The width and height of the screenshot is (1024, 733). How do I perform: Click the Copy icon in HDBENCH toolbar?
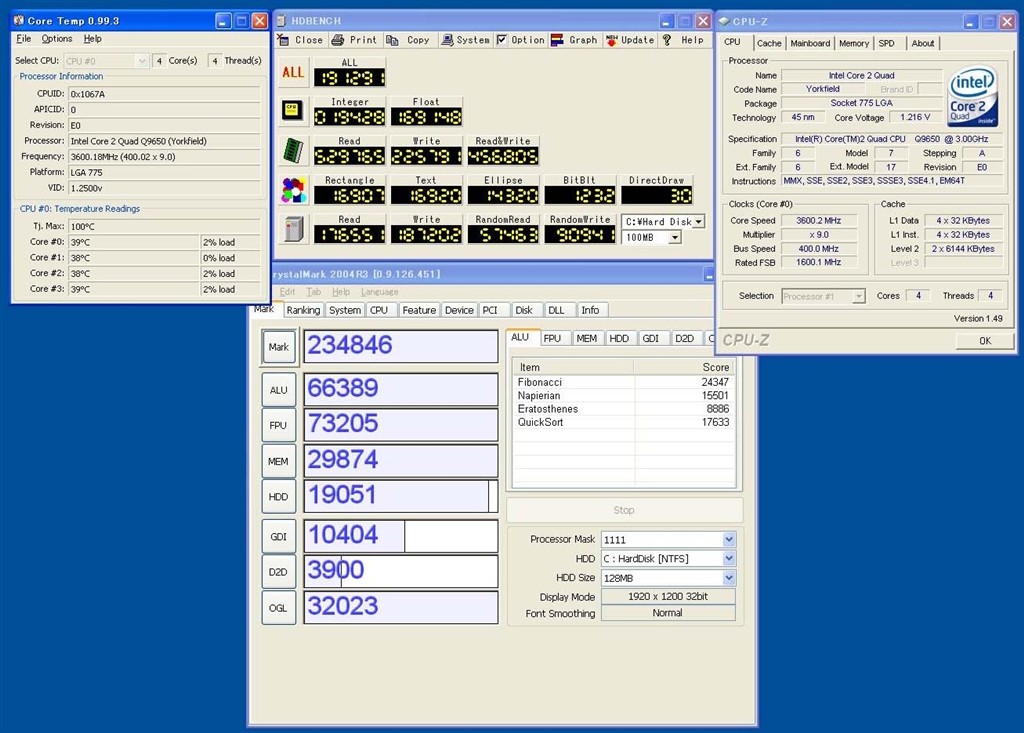point(392,40)
